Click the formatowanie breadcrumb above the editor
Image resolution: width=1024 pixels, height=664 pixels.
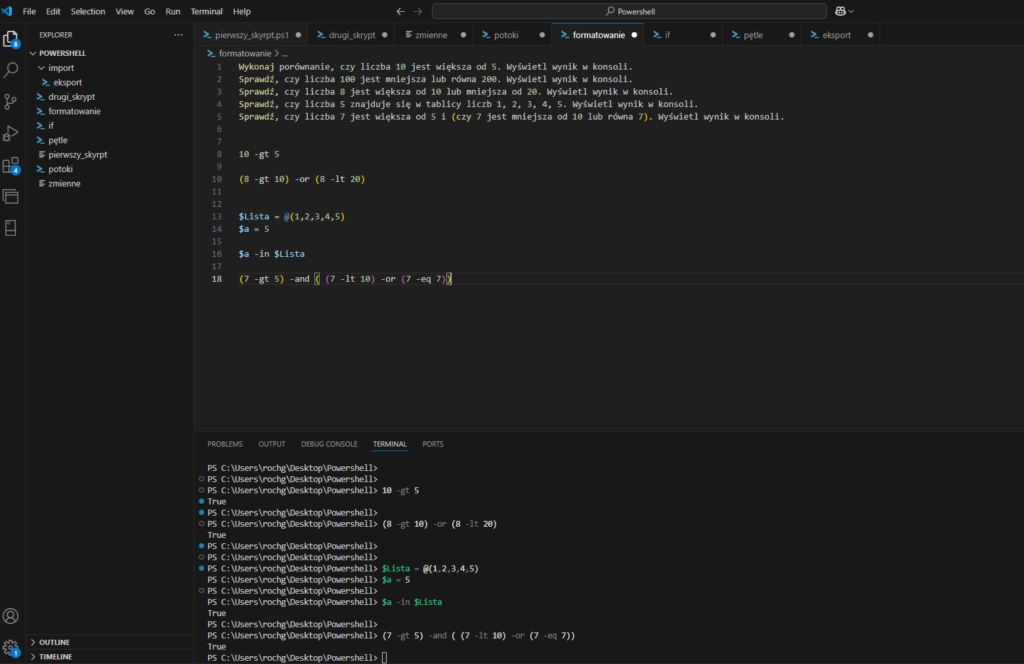click(x=243, y=53)
